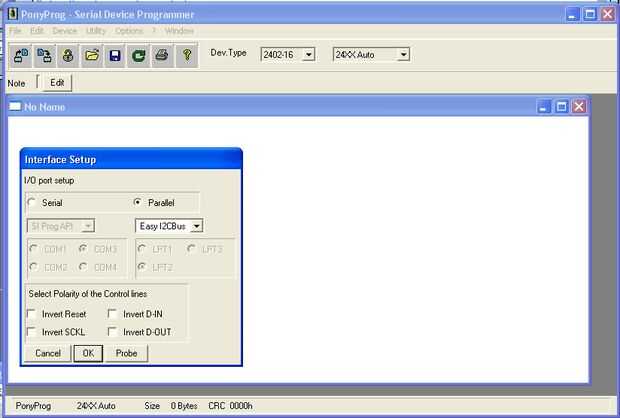
Task: Click the 24XX Auto status bar text
Action: click(96, 406)
